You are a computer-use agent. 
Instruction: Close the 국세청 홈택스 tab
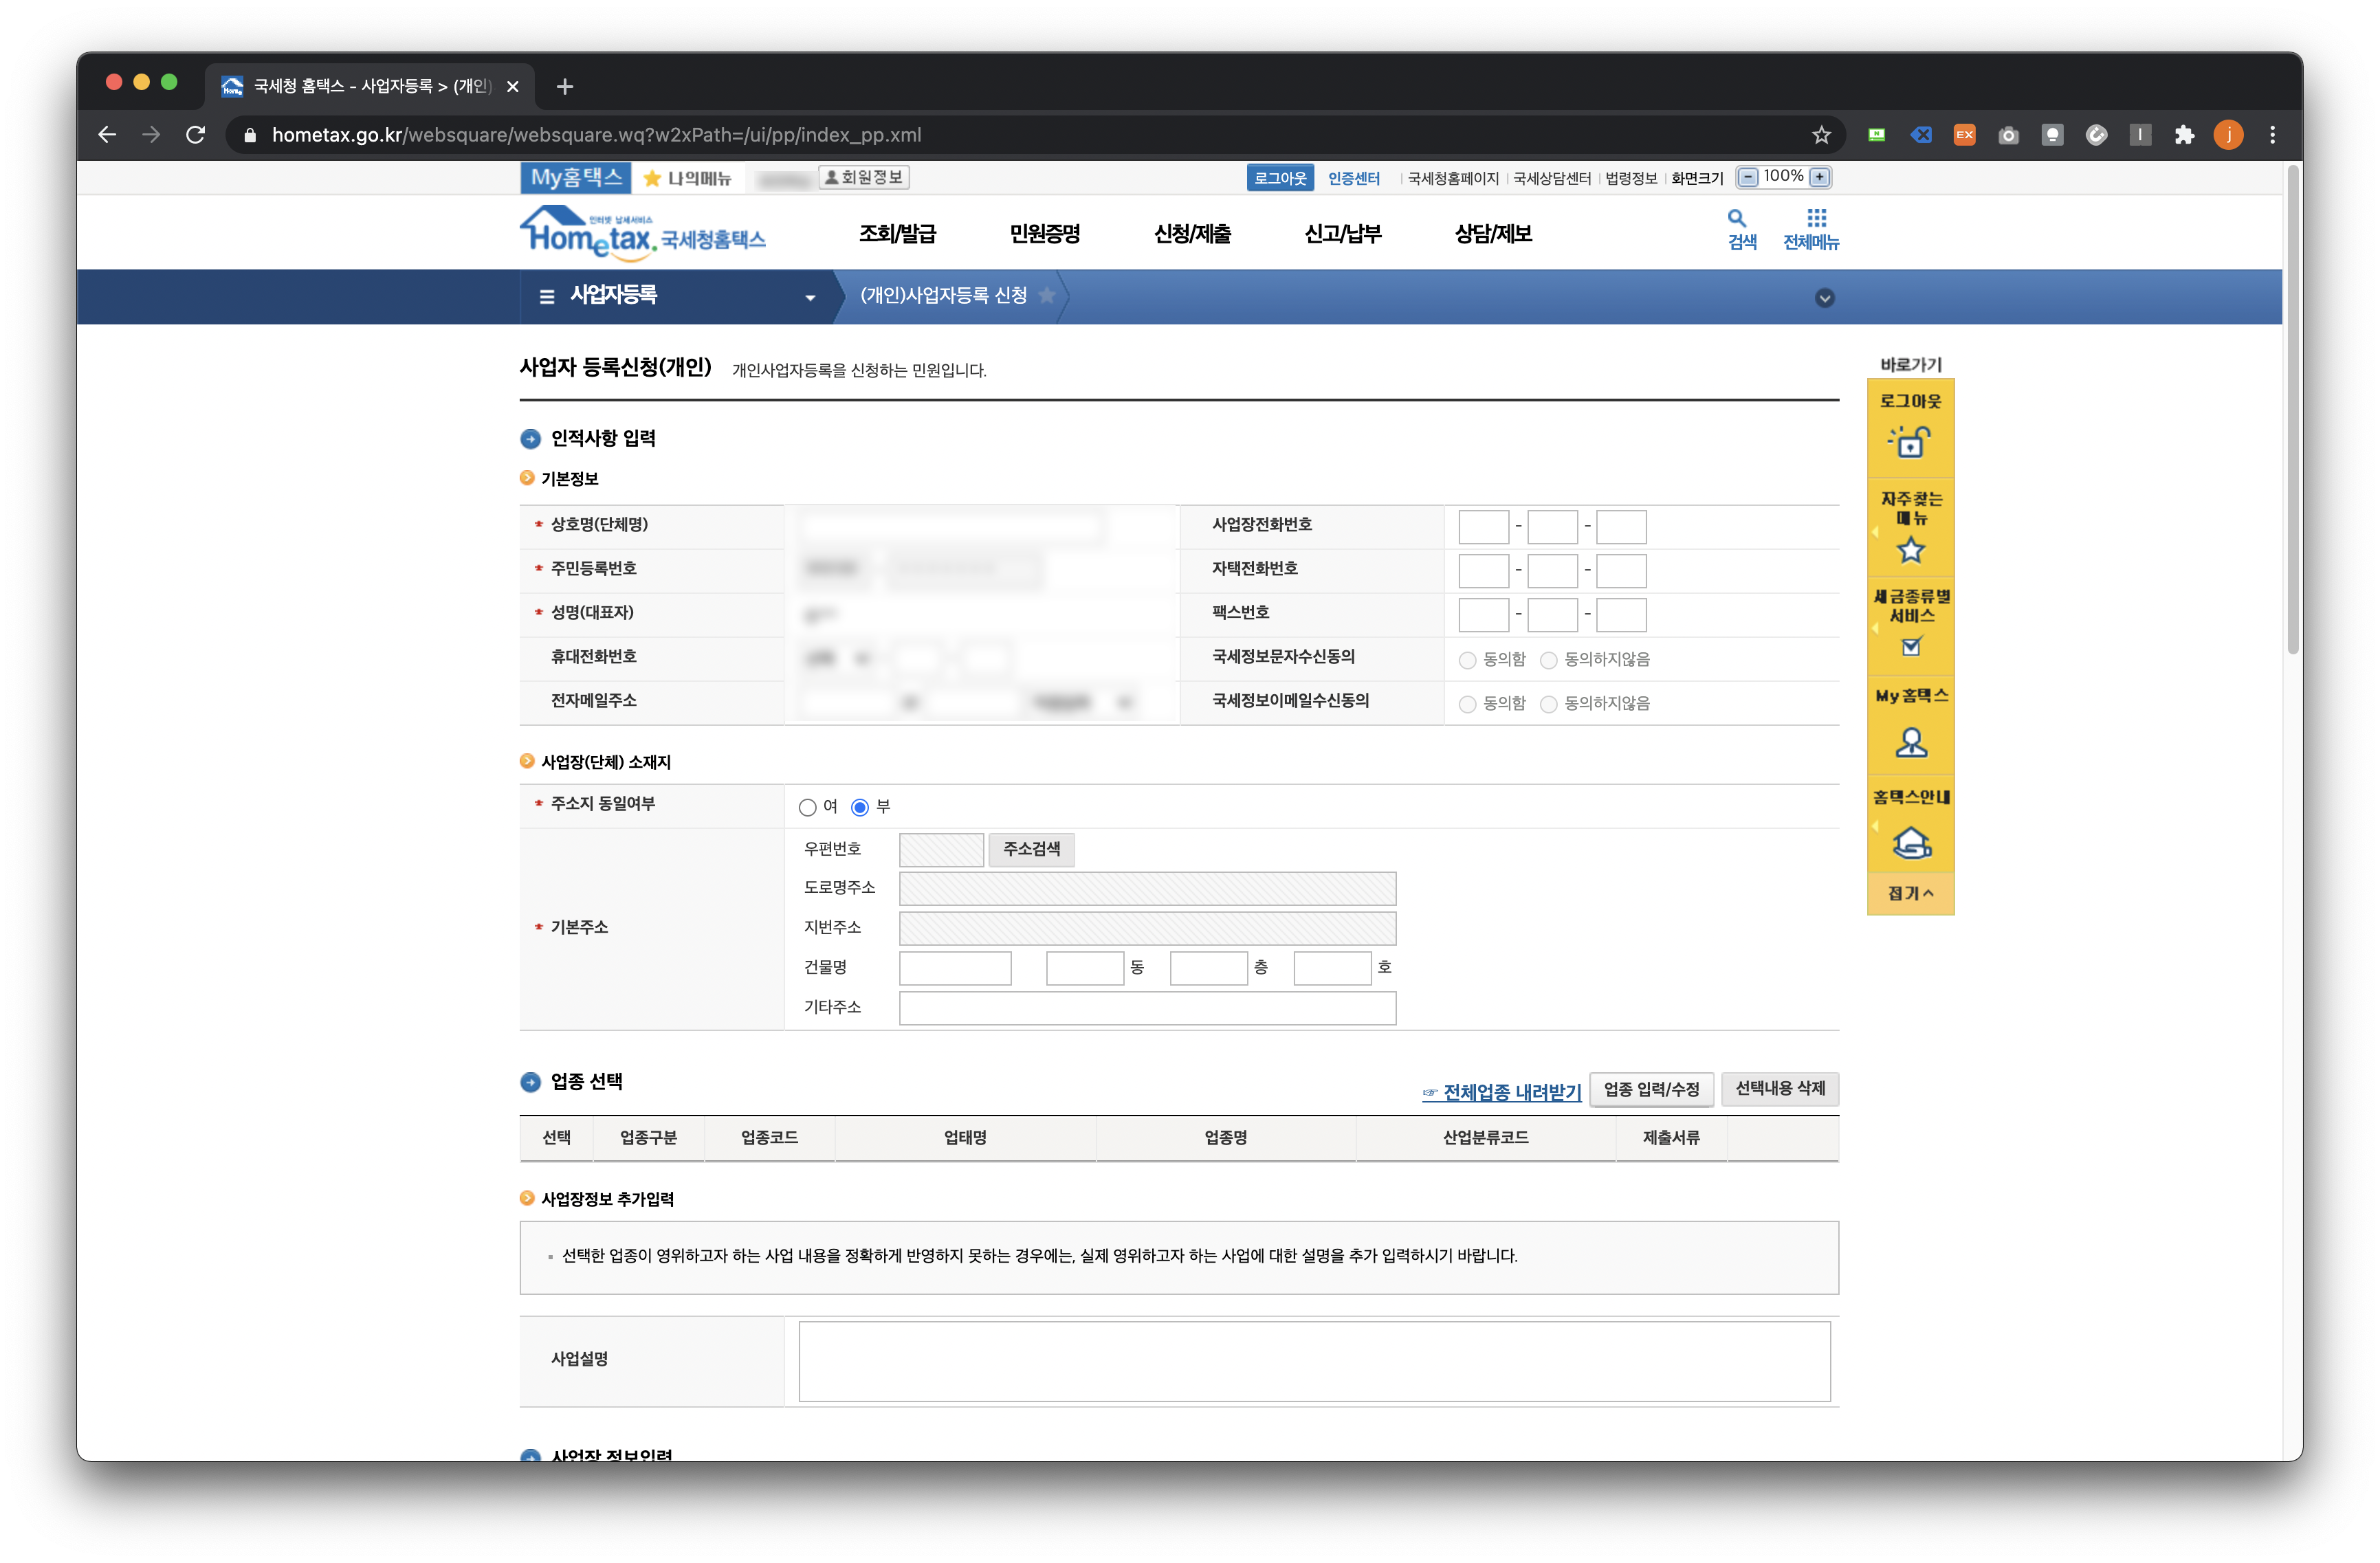513,87
